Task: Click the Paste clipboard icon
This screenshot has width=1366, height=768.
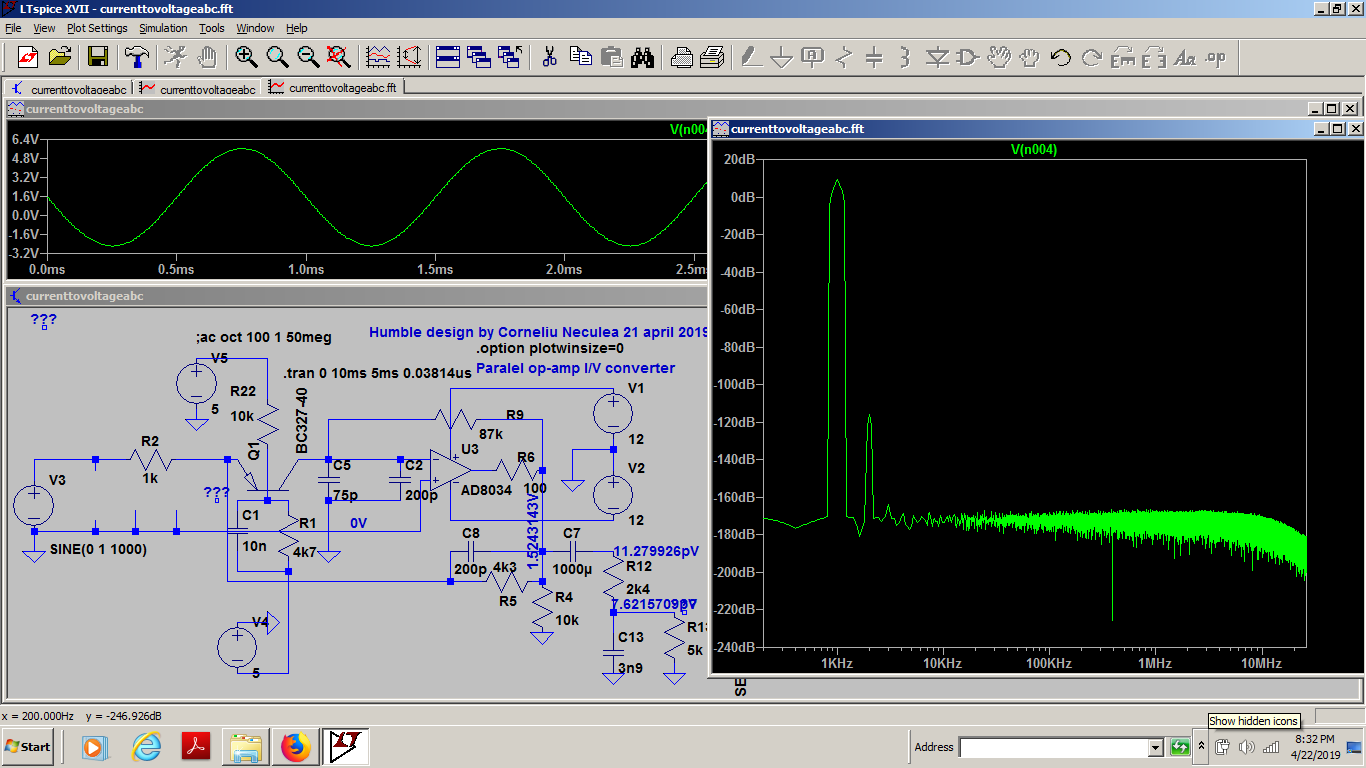Action: pos(611,56)
